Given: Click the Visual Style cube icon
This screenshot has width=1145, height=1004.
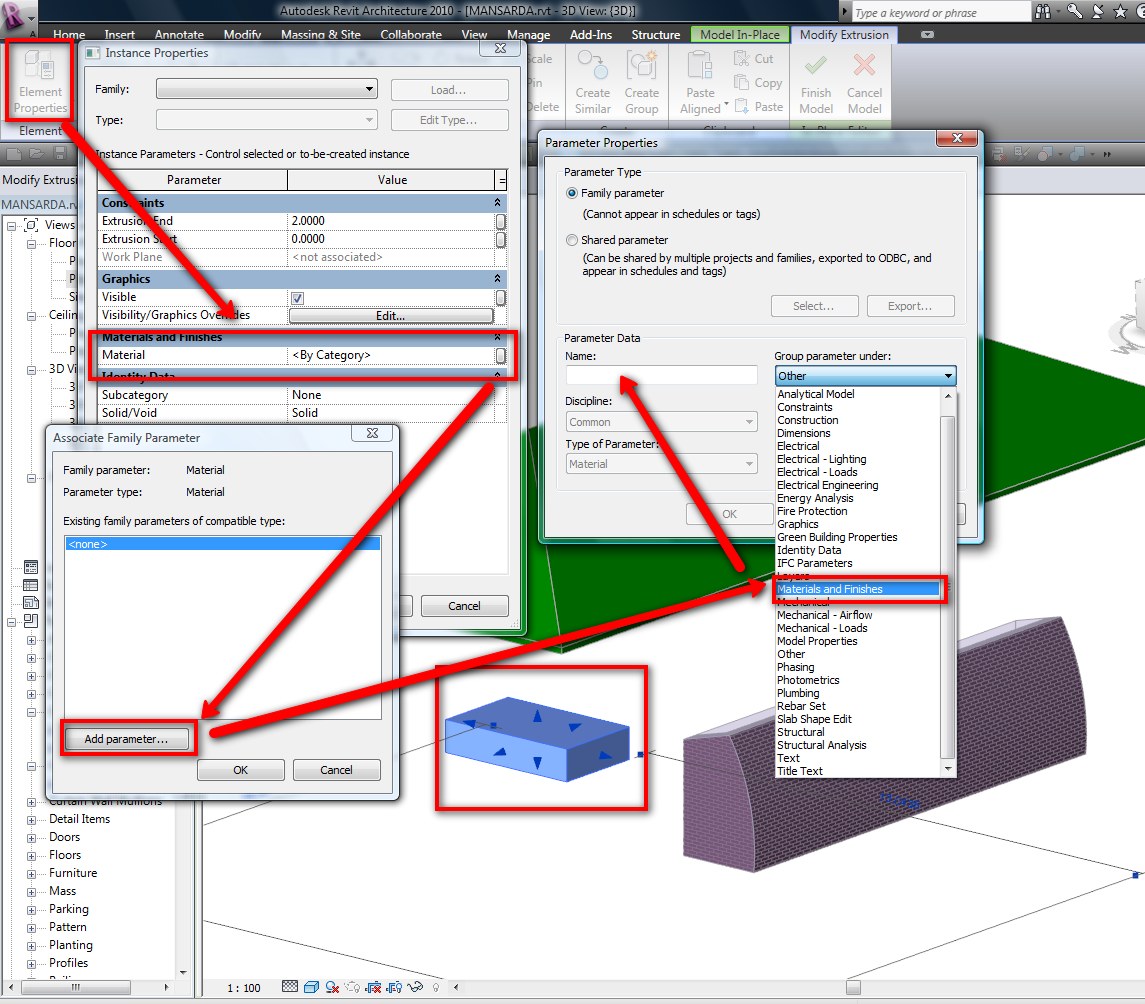Looking at the screenshot, I should [x=311, y=987].
